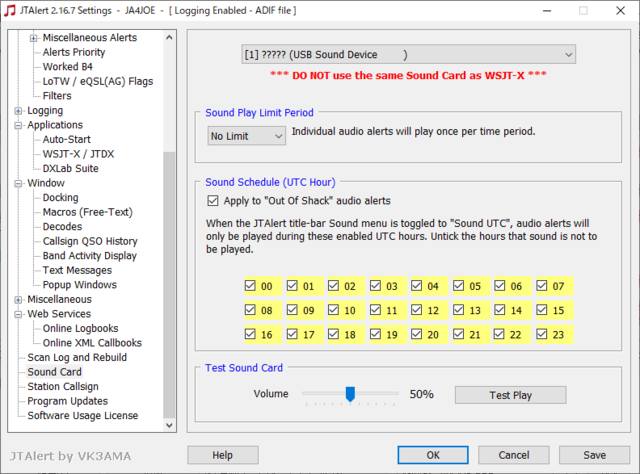Open Online Logbooks settings
Screen dimensions: 640x474
tap(80, 328)
